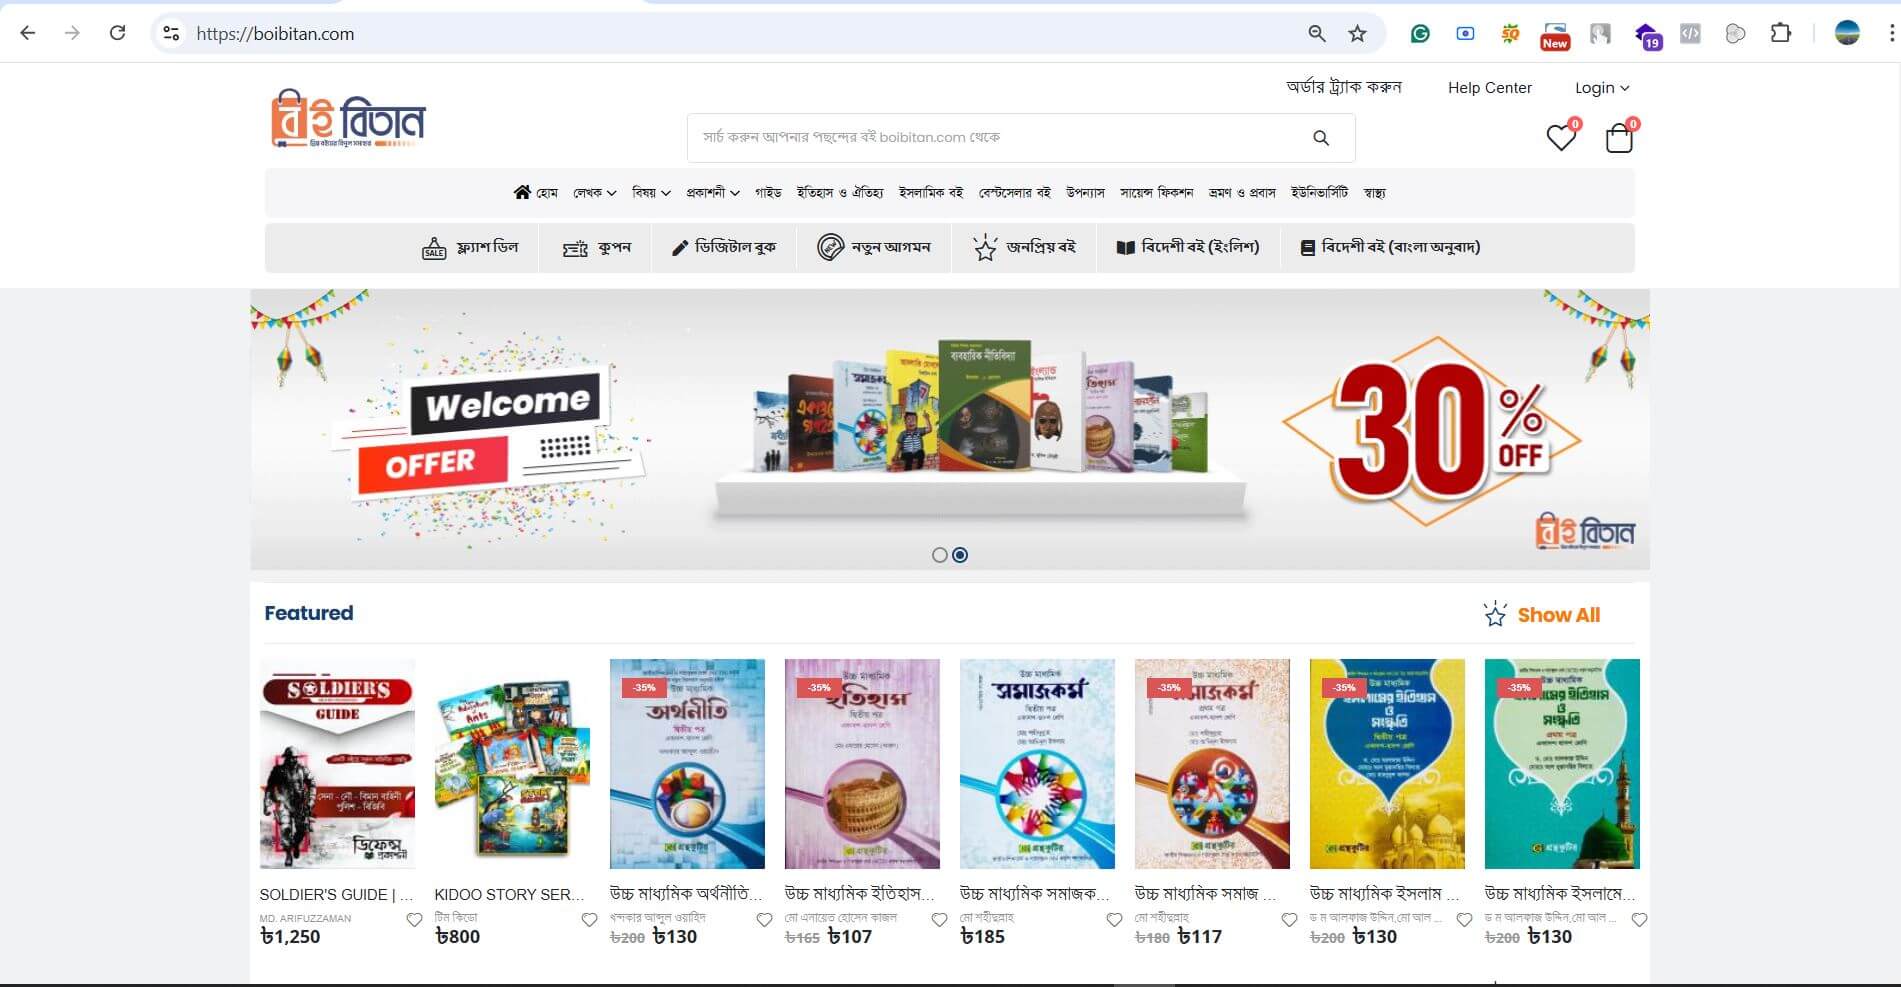Open the flash deal sale icon
Image resolution: width=1901 pixels, height=987 pixels.
pos(434,248)
